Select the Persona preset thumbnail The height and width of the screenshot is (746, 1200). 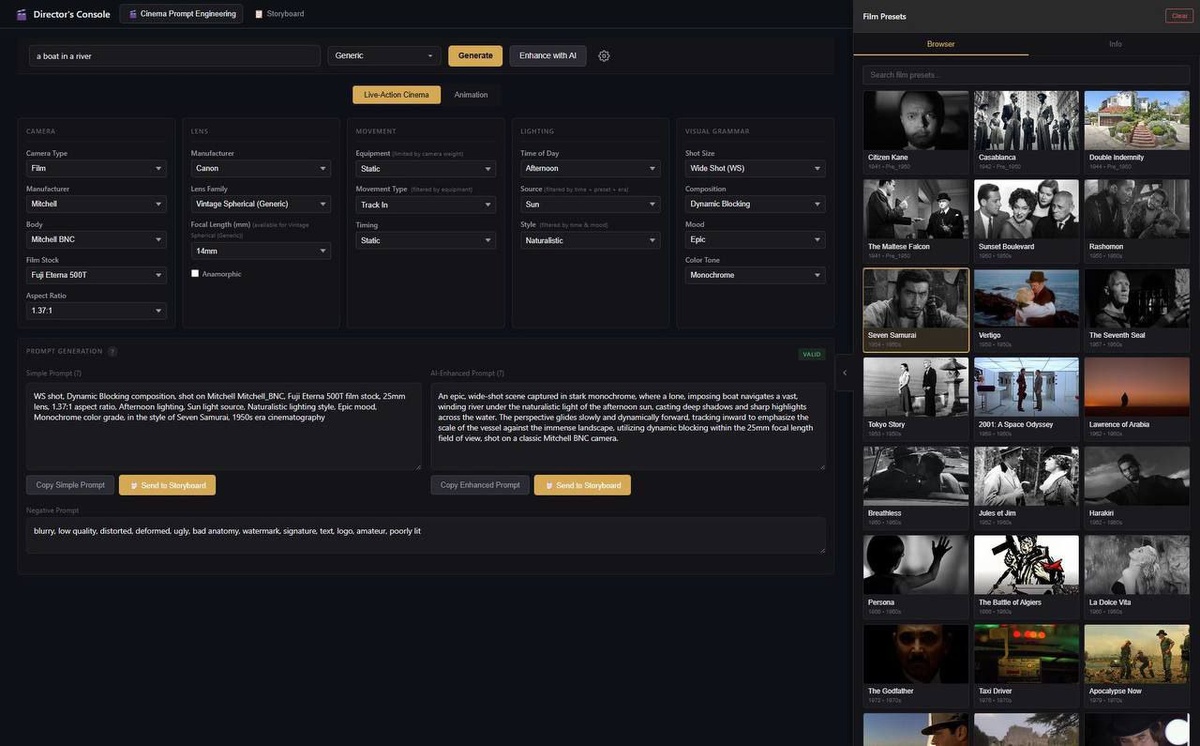pyautogui.click(x=916, y=576)
